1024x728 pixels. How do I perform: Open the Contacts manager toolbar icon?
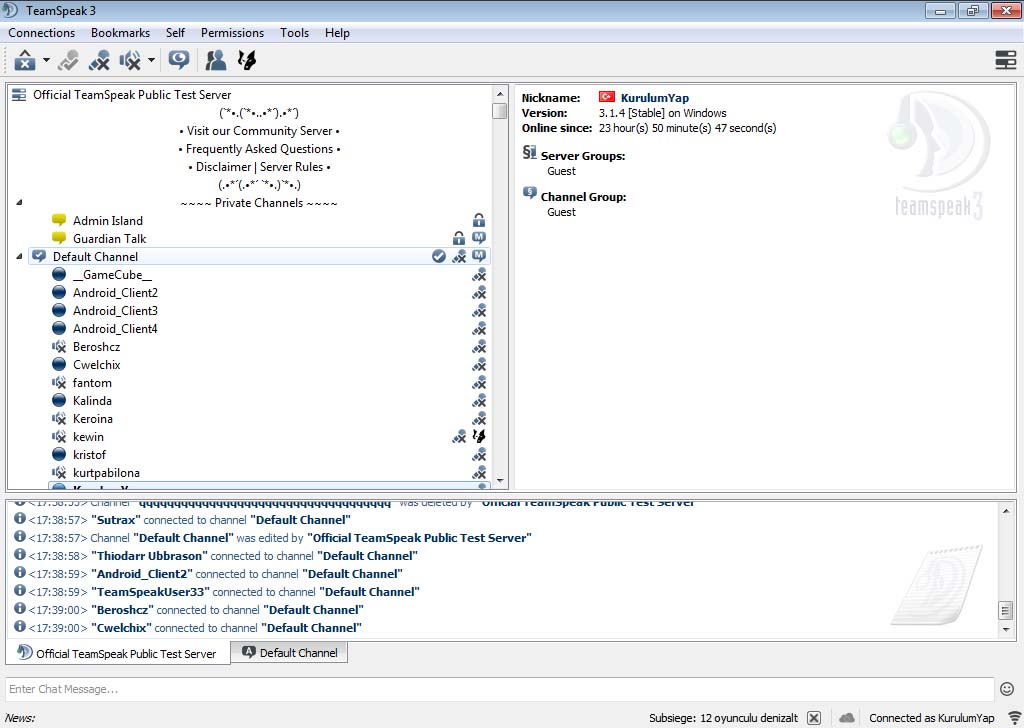click(216, 60)
